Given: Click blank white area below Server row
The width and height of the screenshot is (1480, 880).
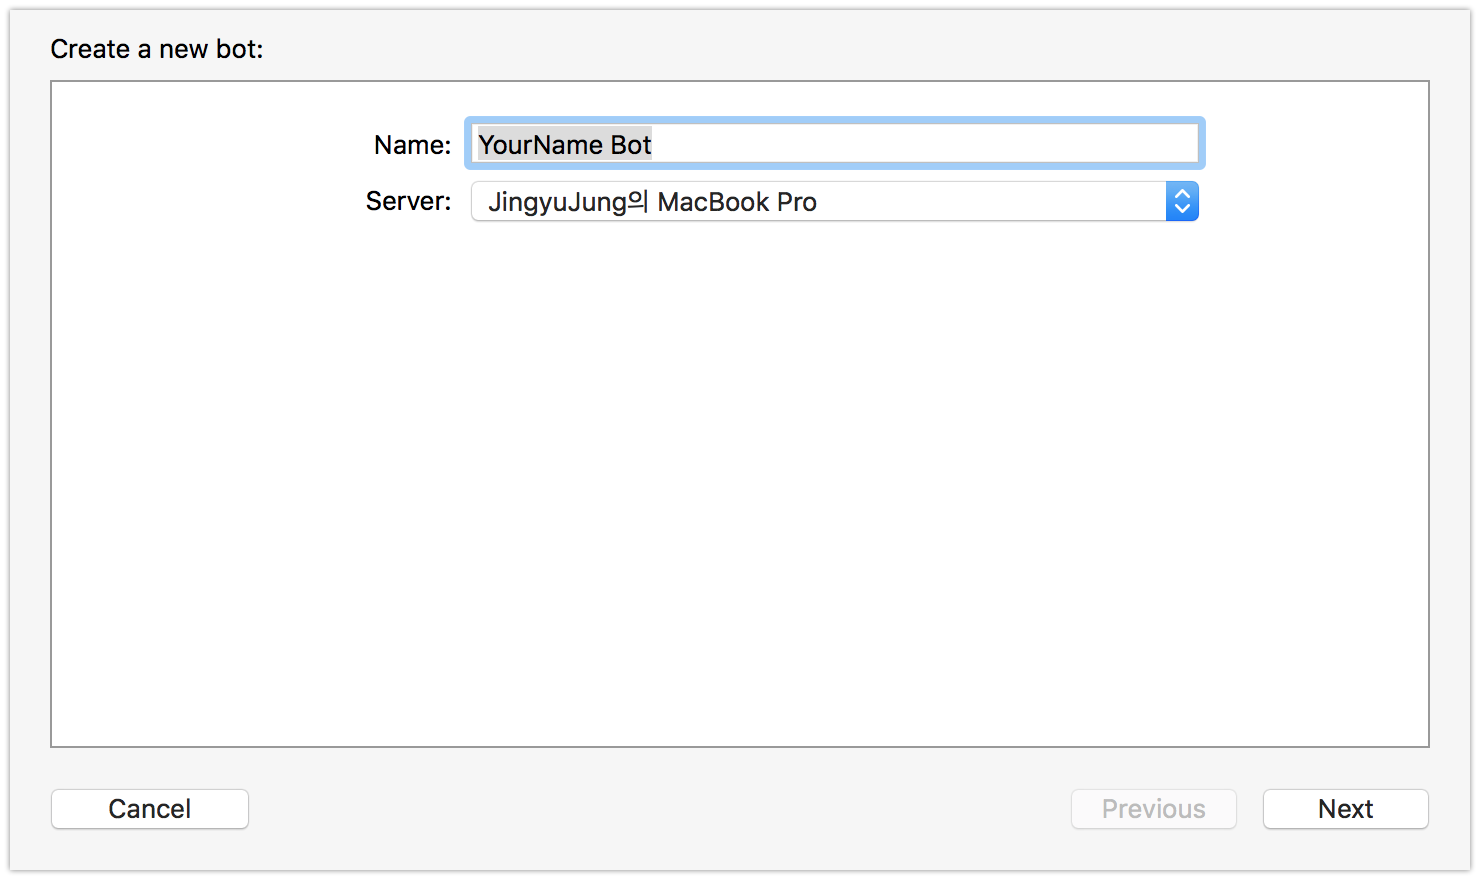Looking at the screenshot, I should [x=740, y=480].
